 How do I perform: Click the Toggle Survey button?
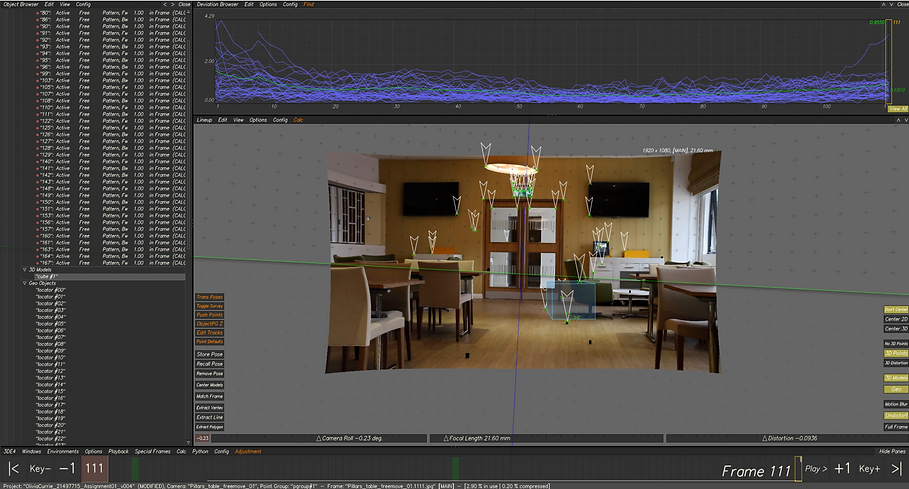coord(209,306)
